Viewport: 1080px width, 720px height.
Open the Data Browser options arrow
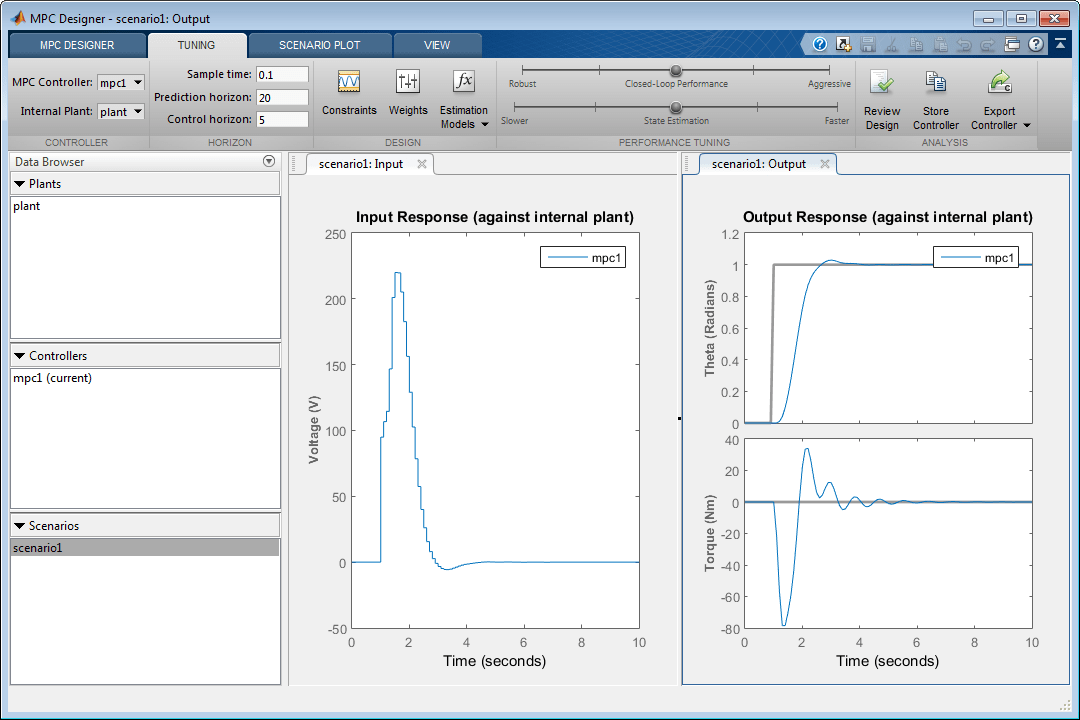click(x=268, y=162)
